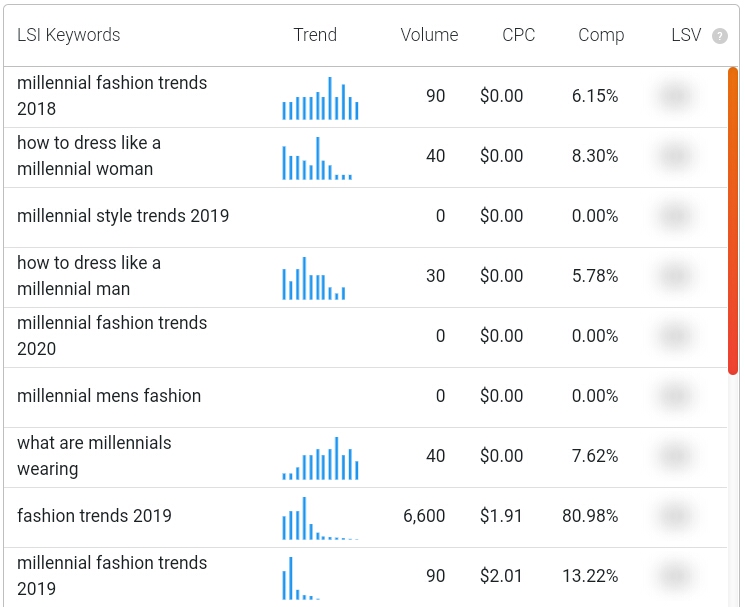The image size is (745, 607).
Task: Sort by the CPC column header
Action: 518,35
